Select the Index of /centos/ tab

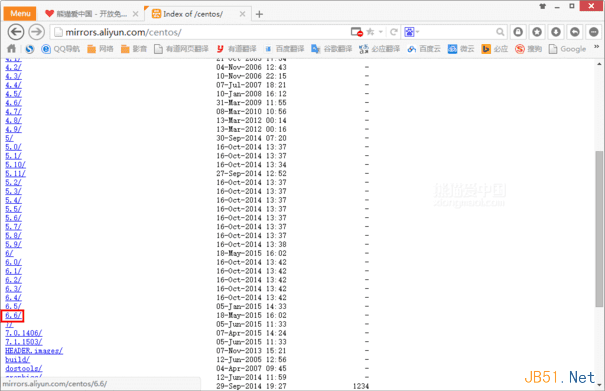coord(193,14)
